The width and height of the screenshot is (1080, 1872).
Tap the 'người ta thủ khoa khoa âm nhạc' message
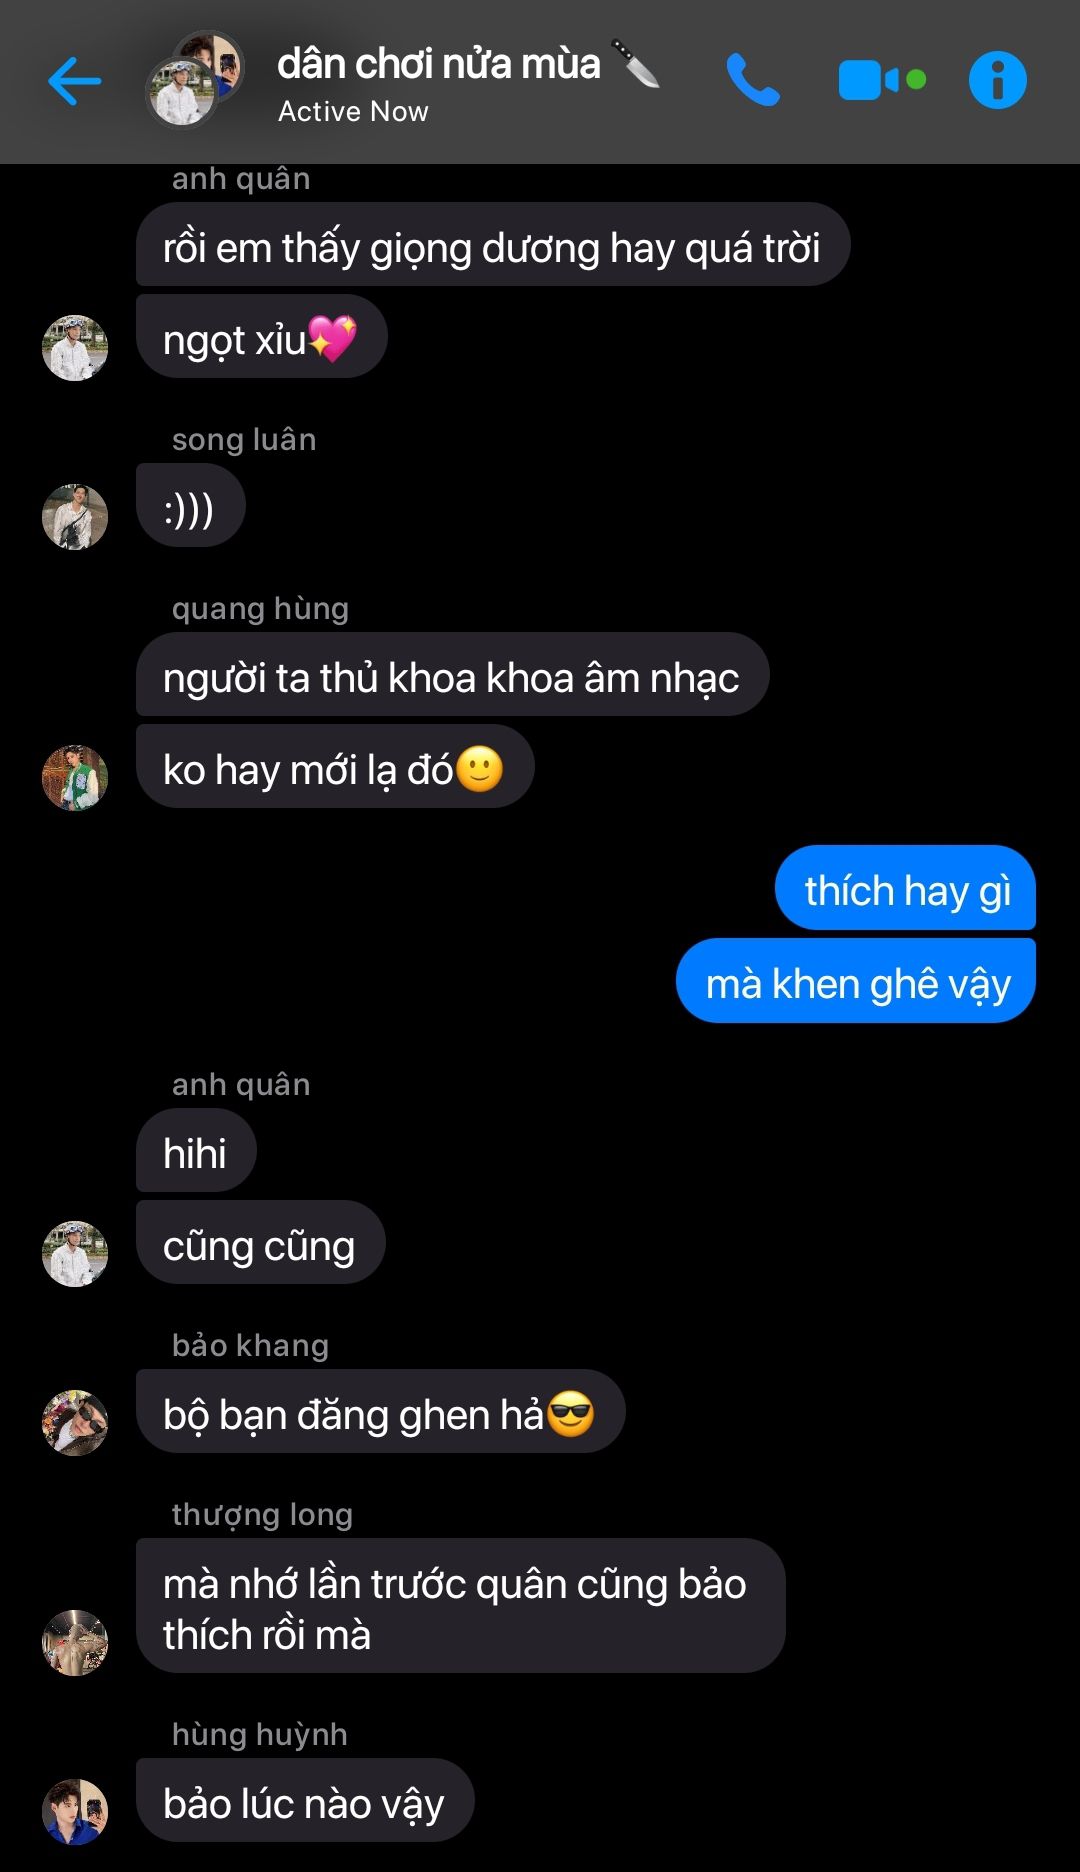[x=452, y=675]
